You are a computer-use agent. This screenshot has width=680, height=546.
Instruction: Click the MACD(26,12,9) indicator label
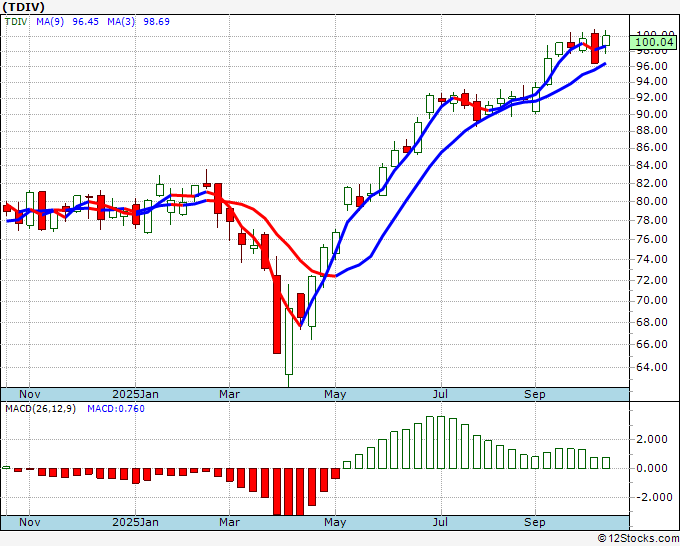(x=40, y=409)
